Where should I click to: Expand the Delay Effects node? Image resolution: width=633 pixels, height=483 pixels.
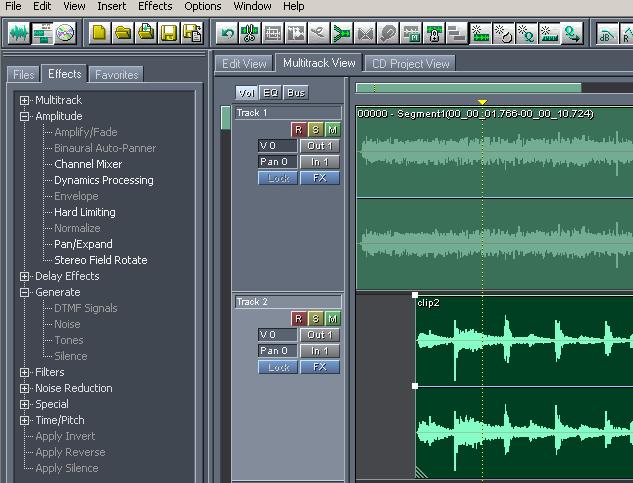point(25,276)
